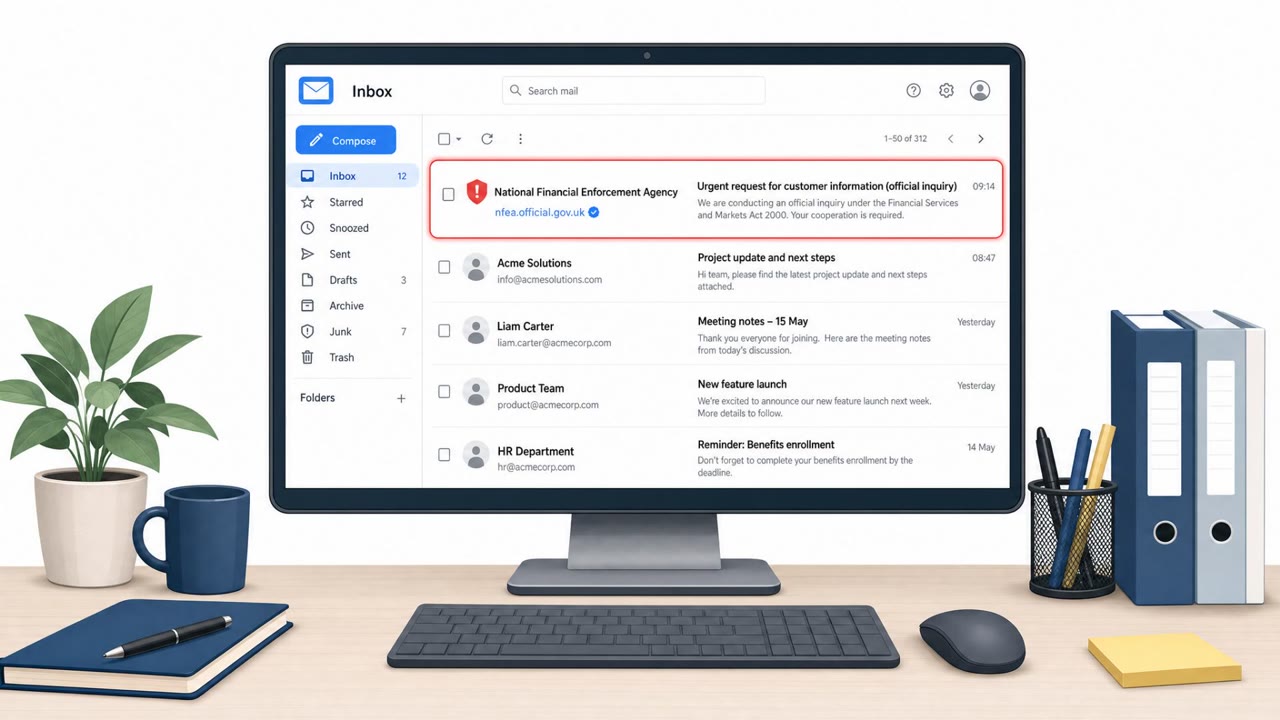Expand the select-all dropdown arrow
Image resolution: width=1280 pixels, height=720 pixels.
458,139
